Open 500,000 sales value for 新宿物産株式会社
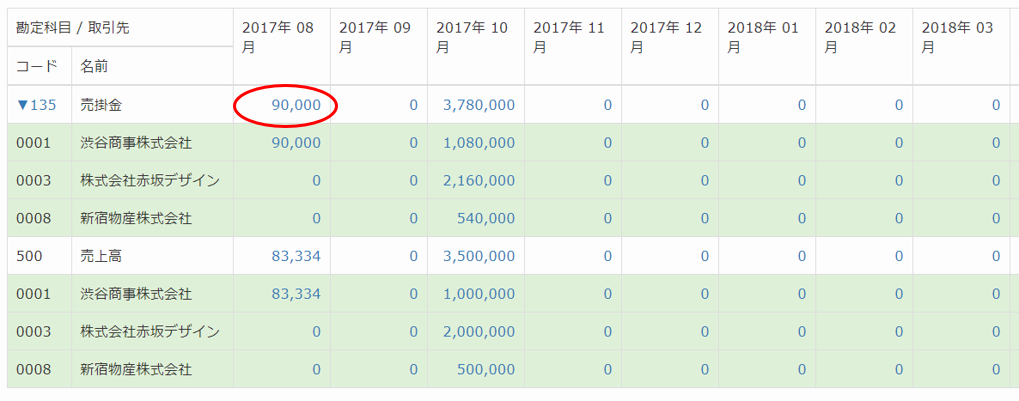Screen dimensions: 1019x401 487,370
